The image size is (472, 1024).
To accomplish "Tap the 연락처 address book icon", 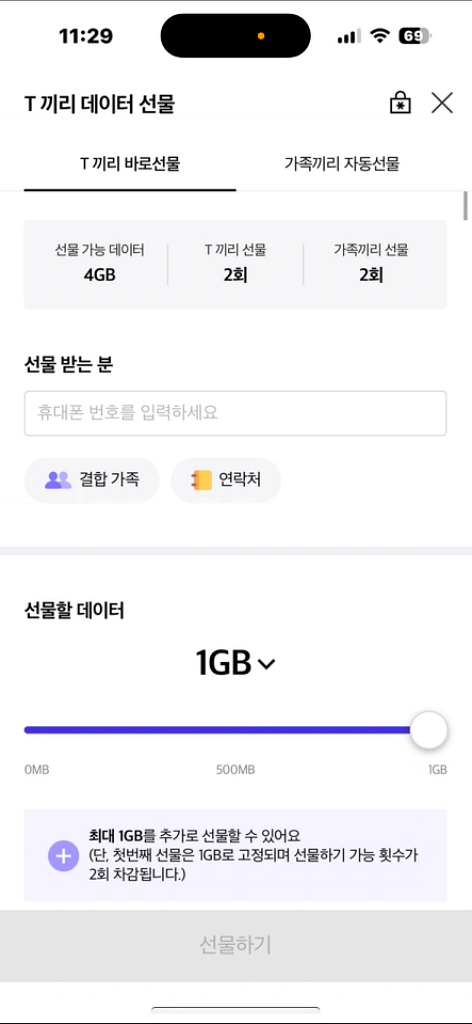I will click(x=201, y=481).
